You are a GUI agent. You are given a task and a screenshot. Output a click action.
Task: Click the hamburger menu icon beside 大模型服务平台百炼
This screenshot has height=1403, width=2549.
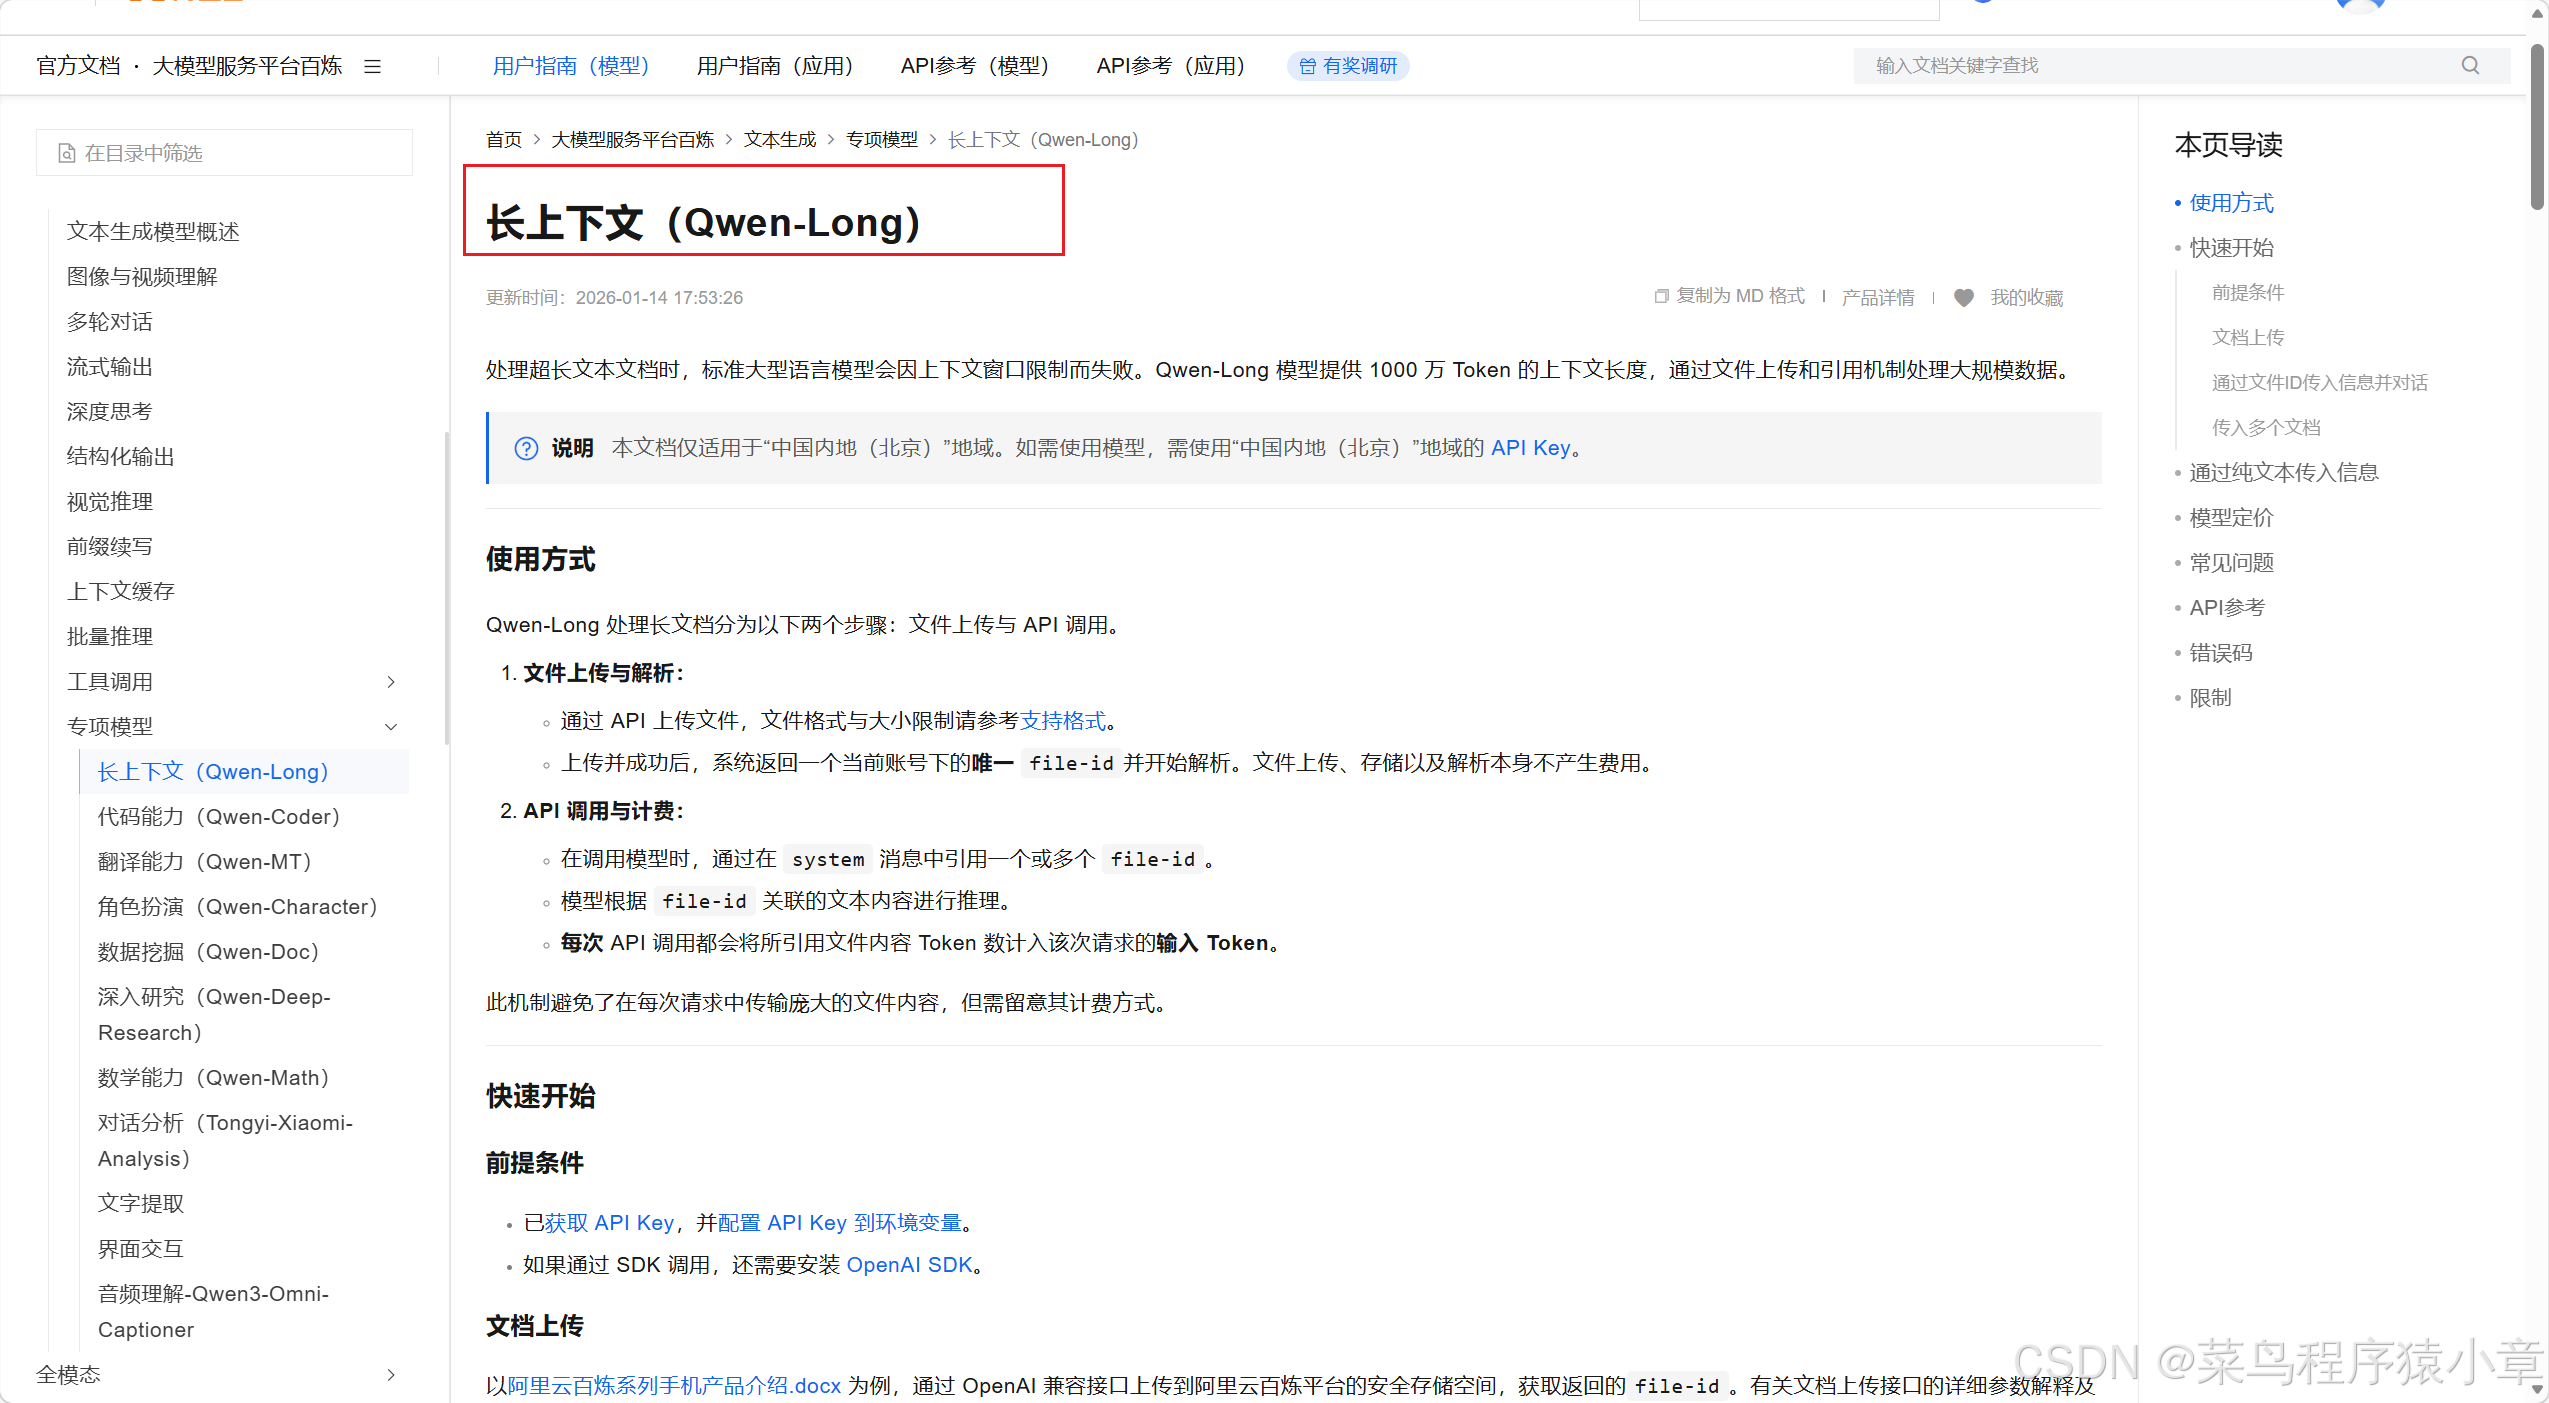click(x=372, y=66)
